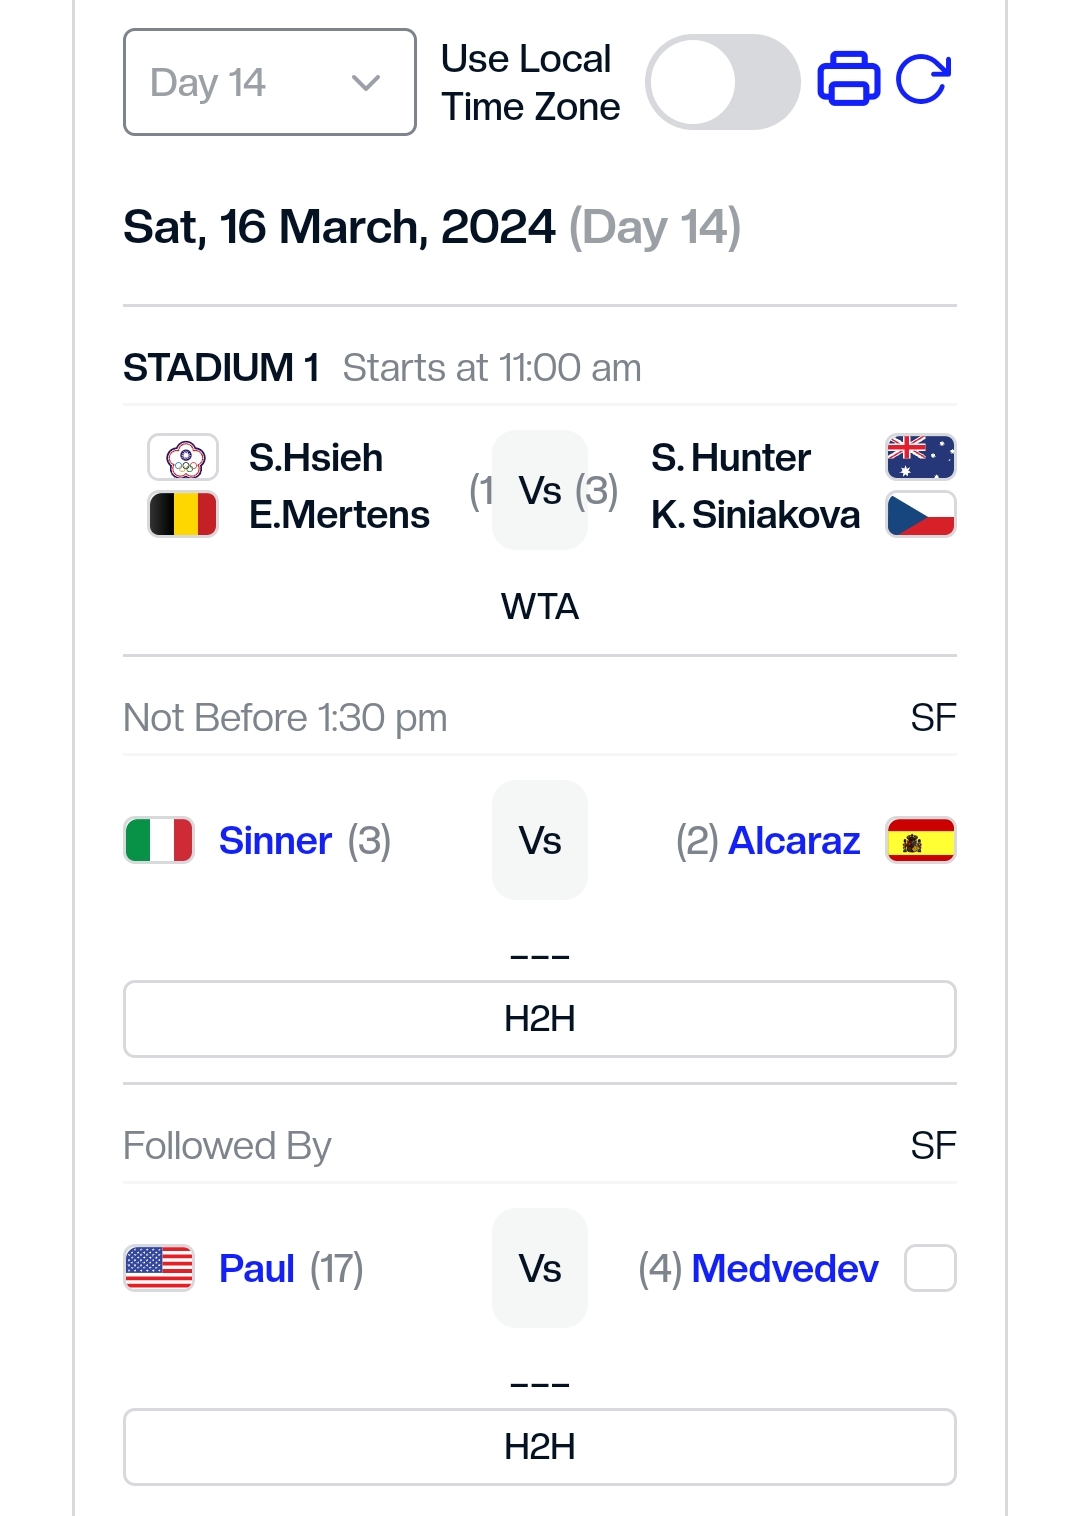Screen dimensions: 1080x1516
Task: Open Paul's player profile link
Action: (256, 1269)
